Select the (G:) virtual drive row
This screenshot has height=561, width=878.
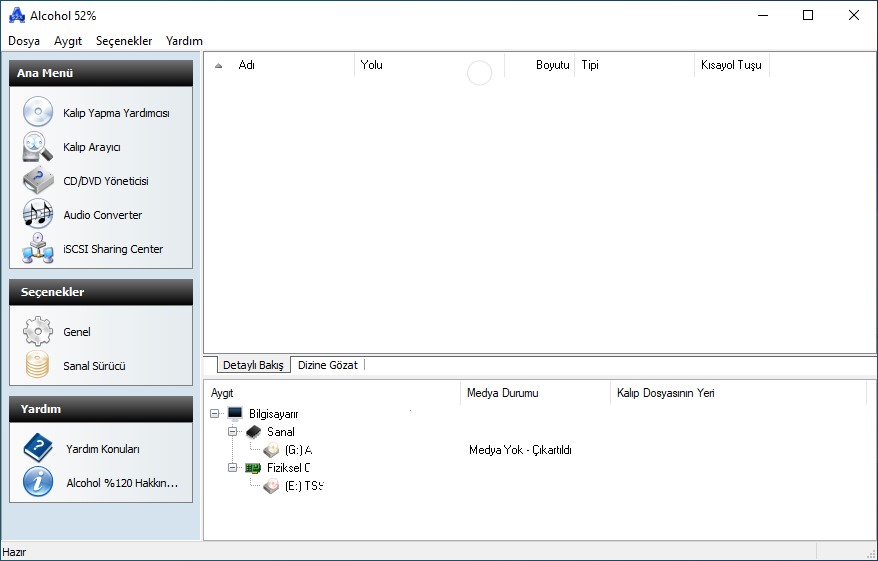pos(298,450)
